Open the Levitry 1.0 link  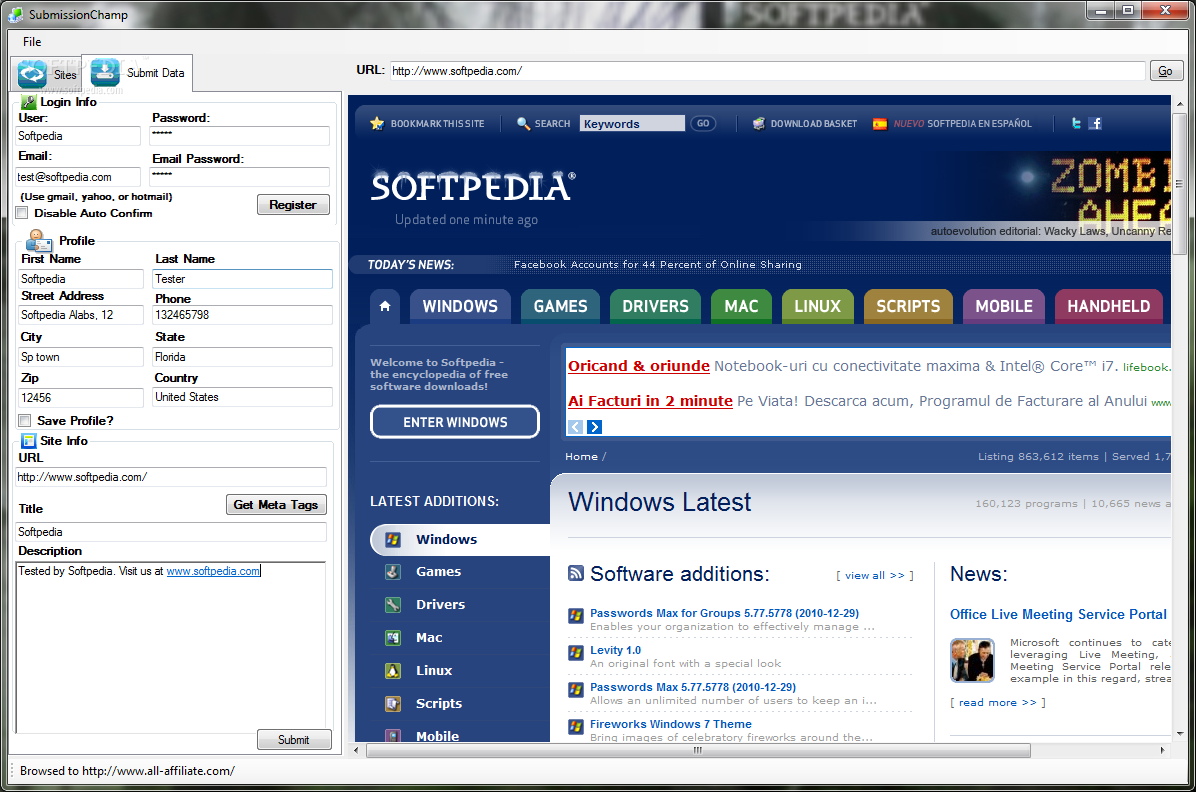[616, 650]
